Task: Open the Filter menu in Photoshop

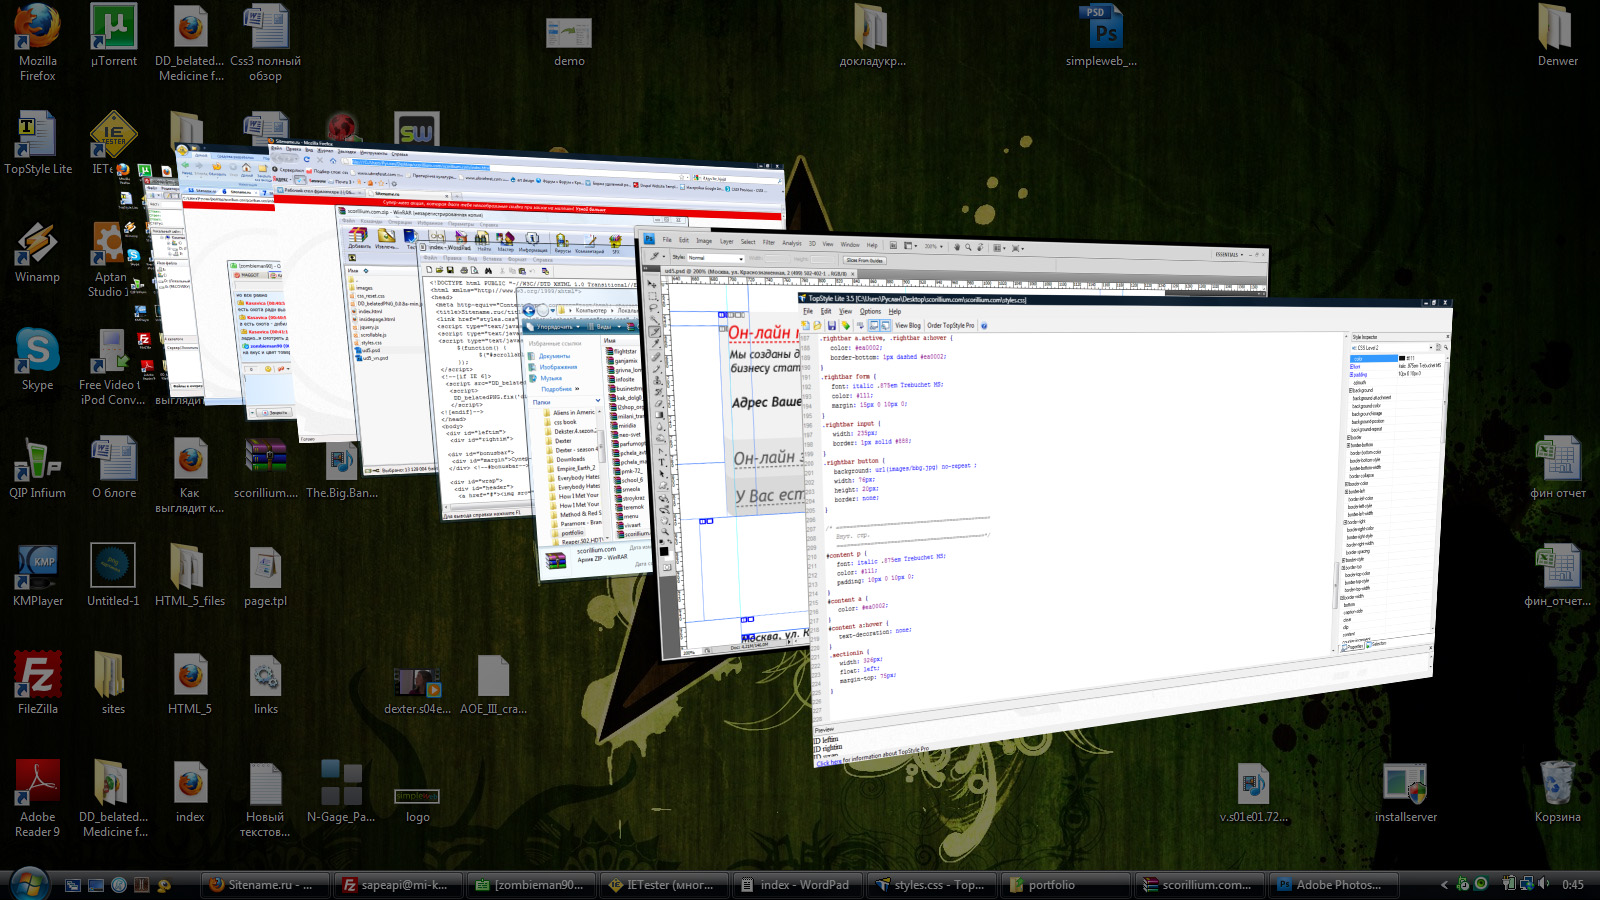Action: click(768, 242)
